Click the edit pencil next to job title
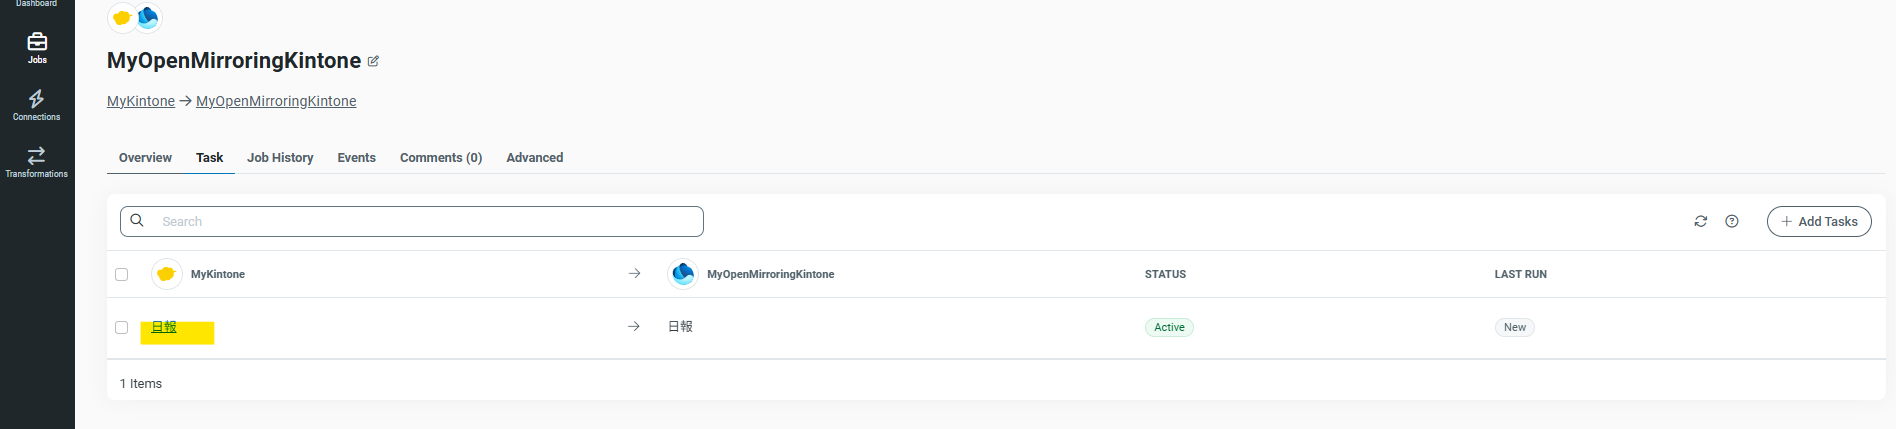 pyautogui.click(x=373, y=61)
